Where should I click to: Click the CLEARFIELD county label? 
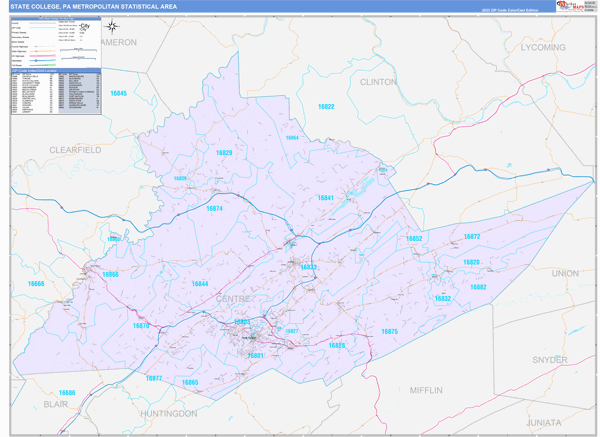coord(76,149)
